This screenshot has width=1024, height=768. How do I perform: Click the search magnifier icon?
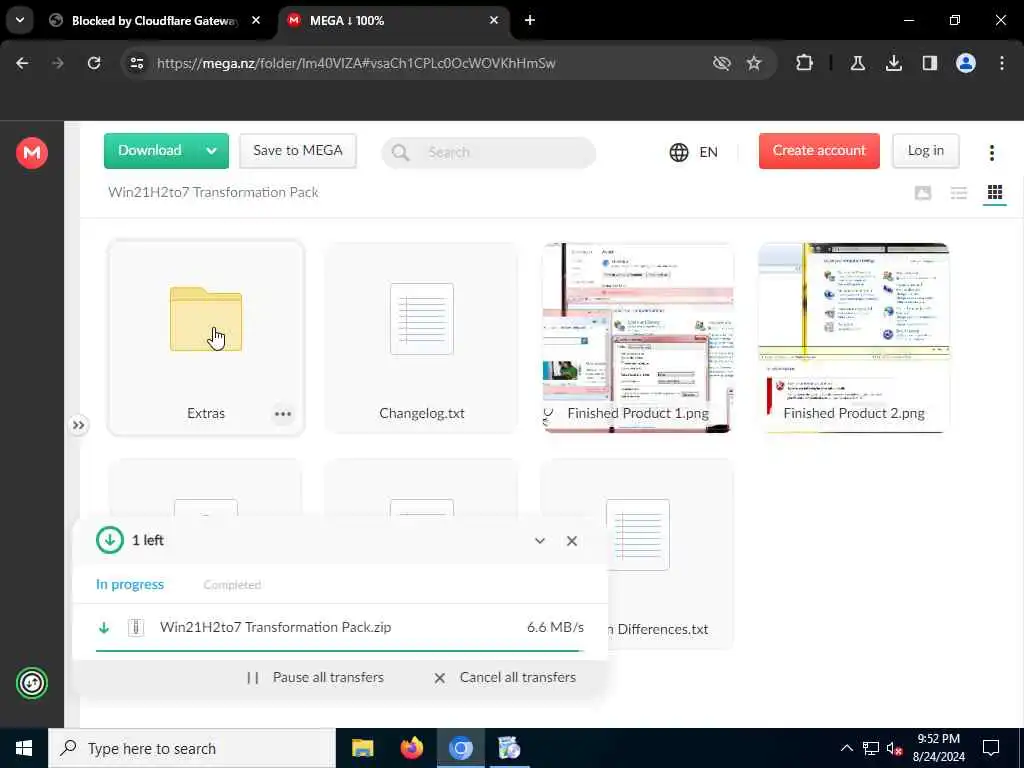pyautogui.click(x=400, y=153)
